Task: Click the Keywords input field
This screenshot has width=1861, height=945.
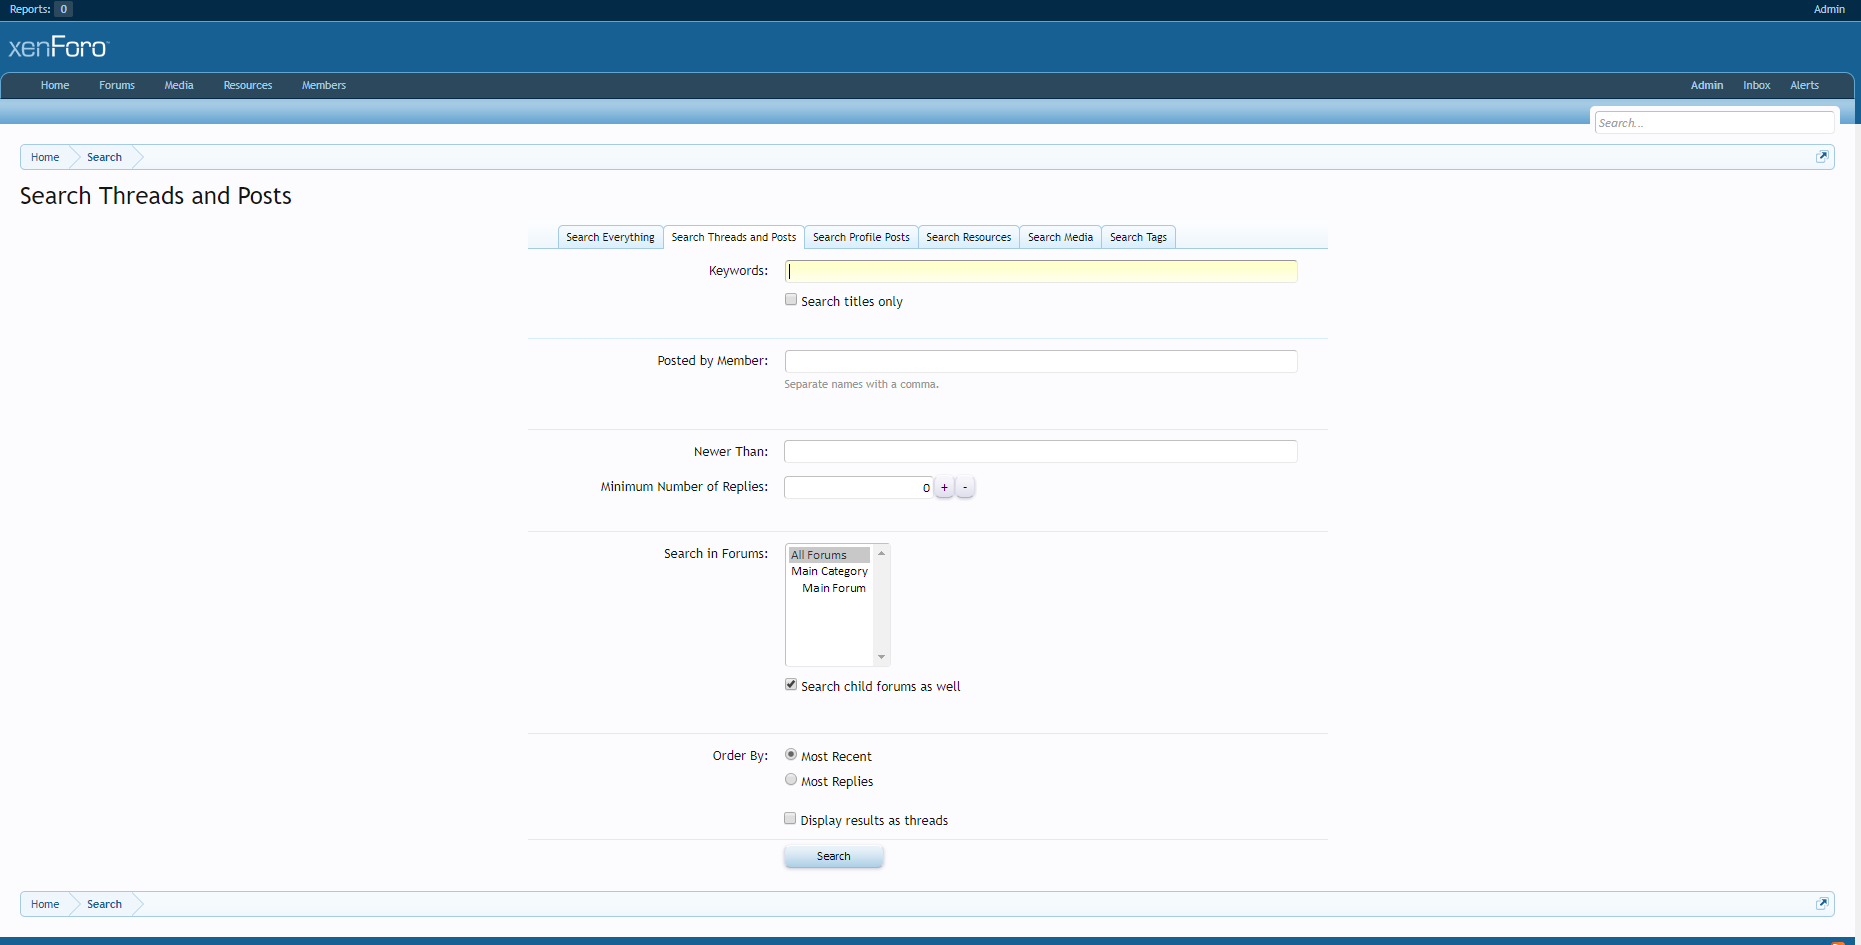Action: [1040, 271]
